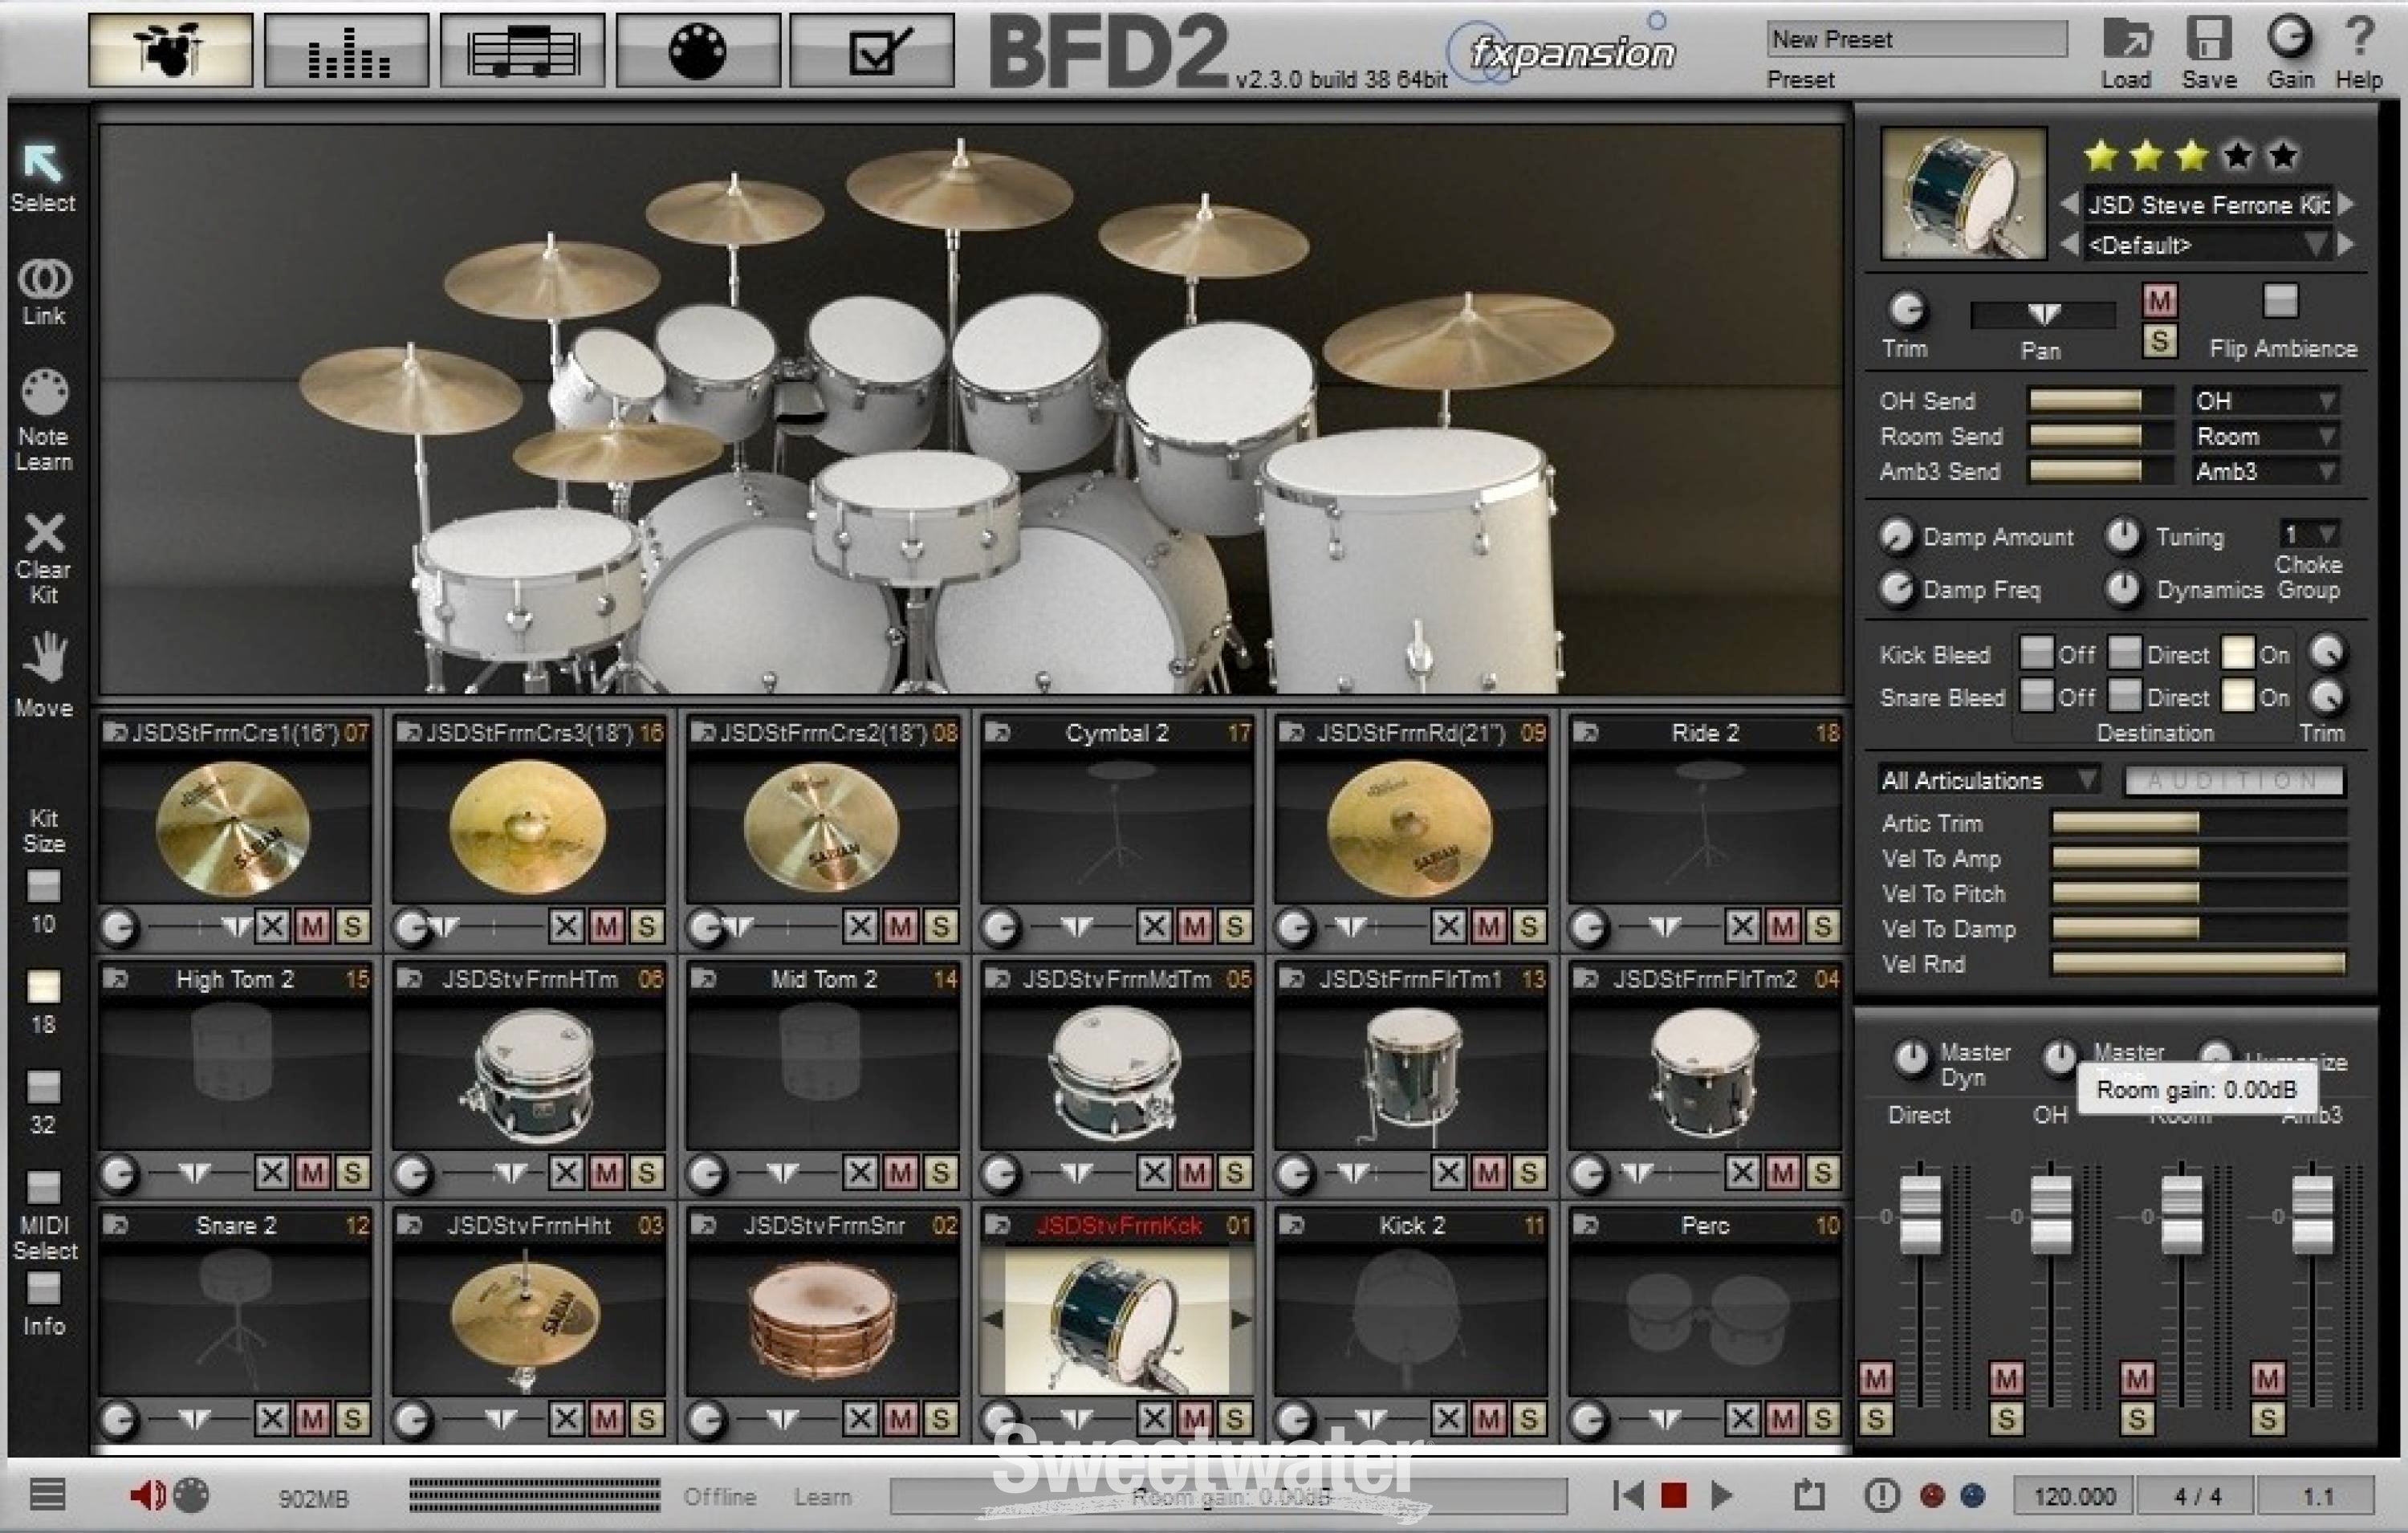
Task: Click the AUDITION button
Action: 2233,779
